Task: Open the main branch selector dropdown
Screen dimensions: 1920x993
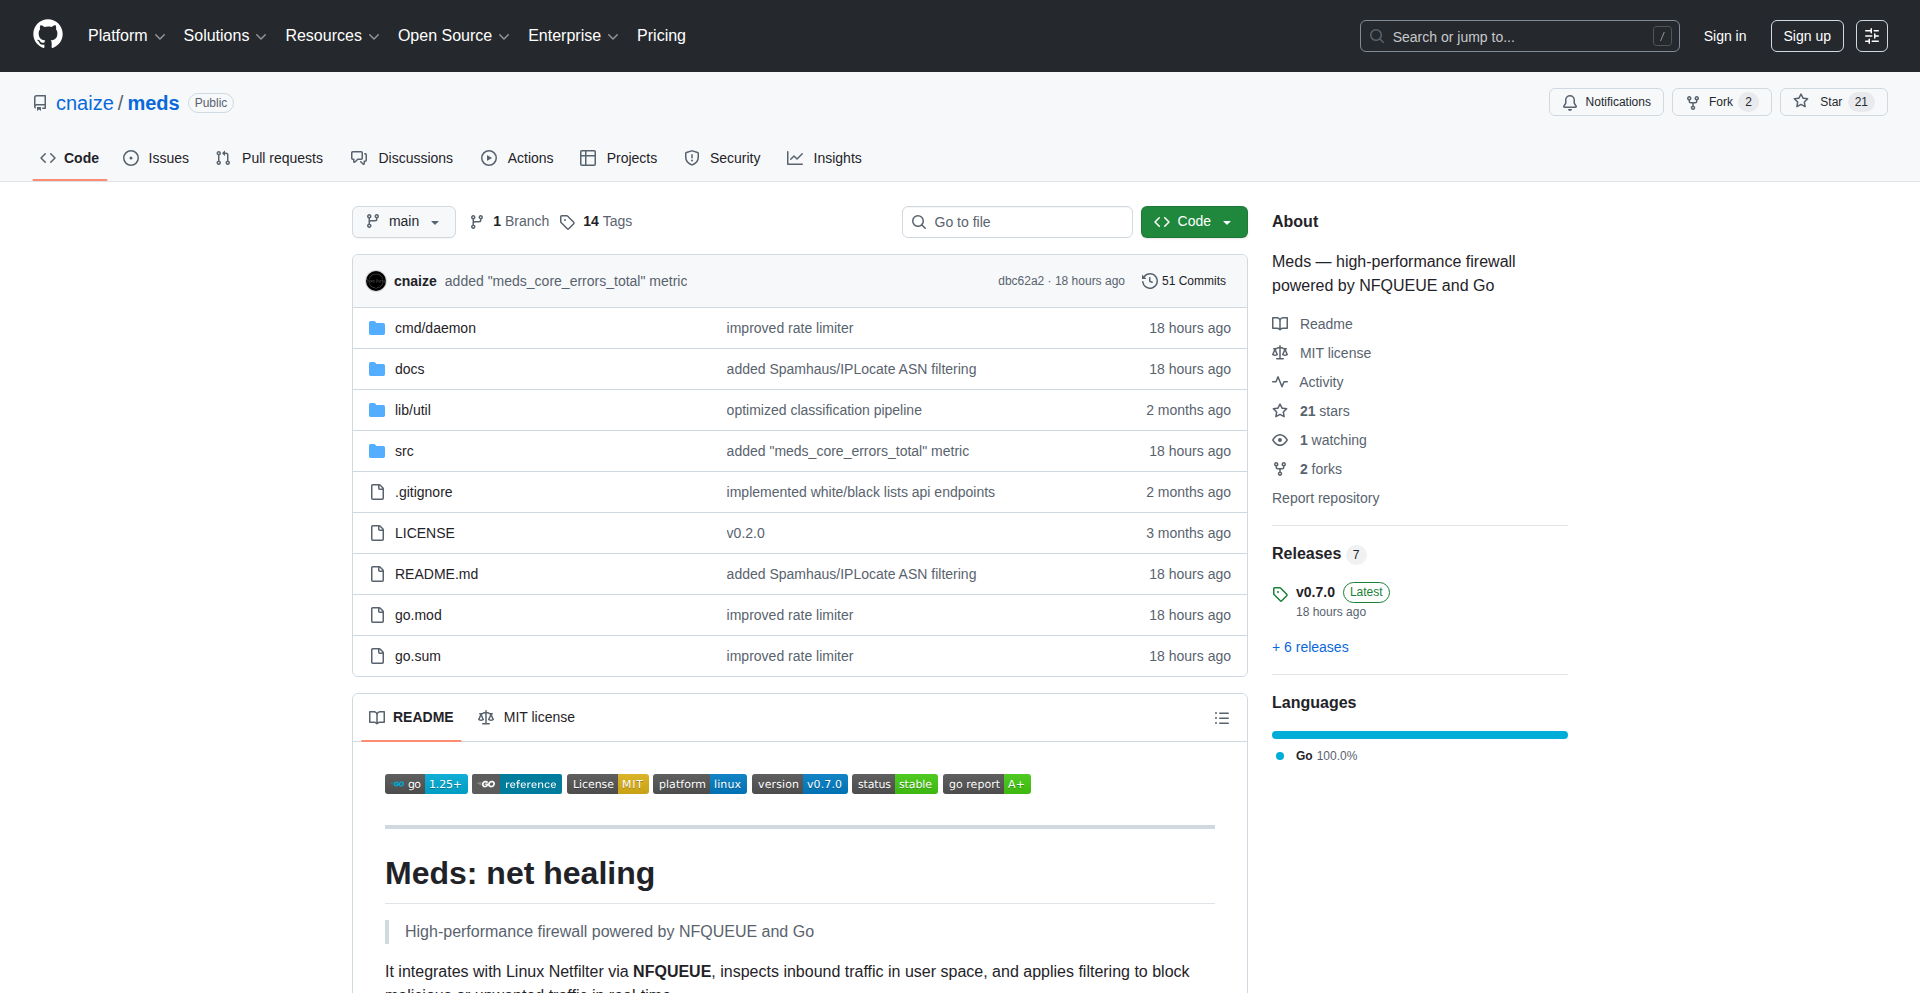Action: pos(404,222)
